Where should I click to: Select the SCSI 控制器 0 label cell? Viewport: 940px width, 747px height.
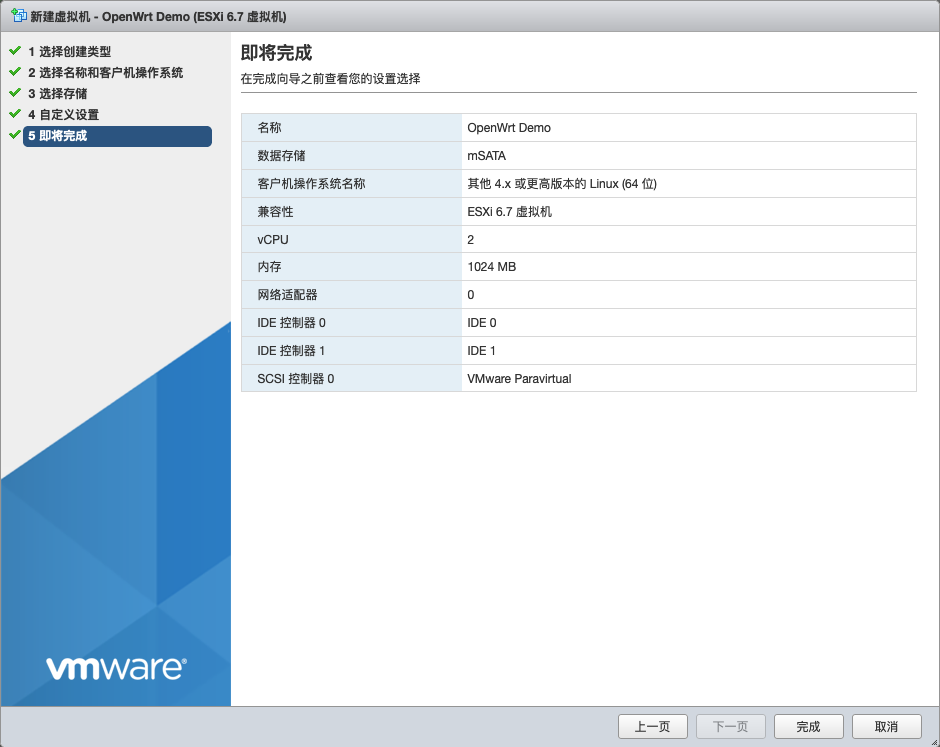pos(352,378)
